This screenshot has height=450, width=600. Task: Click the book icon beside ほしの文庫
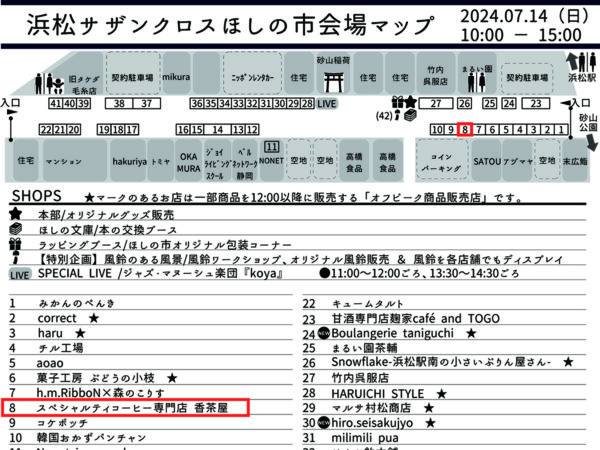[x=16, y=229]
